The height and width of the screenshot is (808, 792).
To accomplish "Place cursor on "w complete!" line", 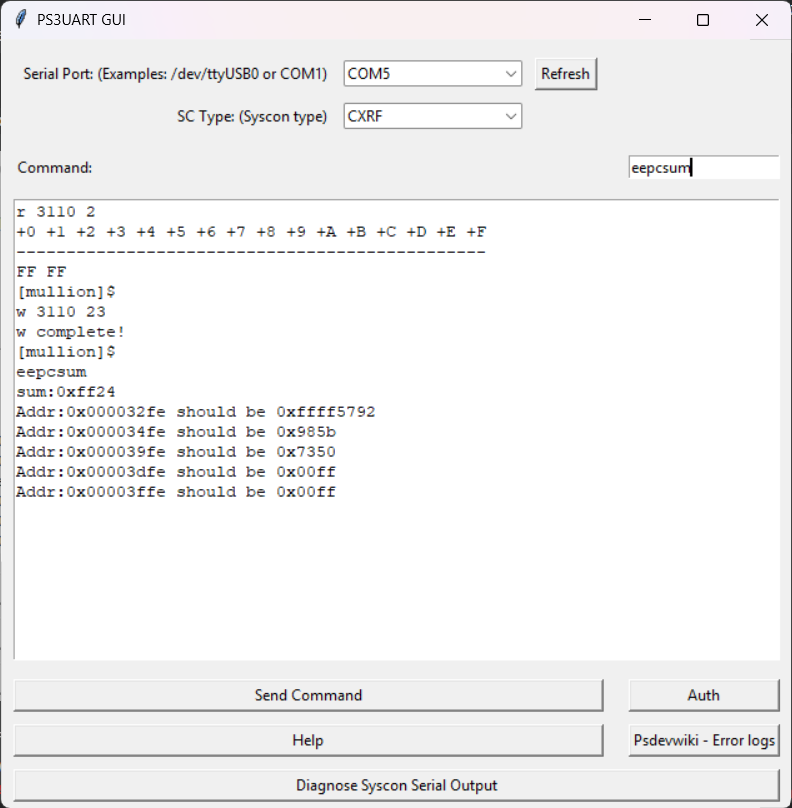I will point(70,332).
